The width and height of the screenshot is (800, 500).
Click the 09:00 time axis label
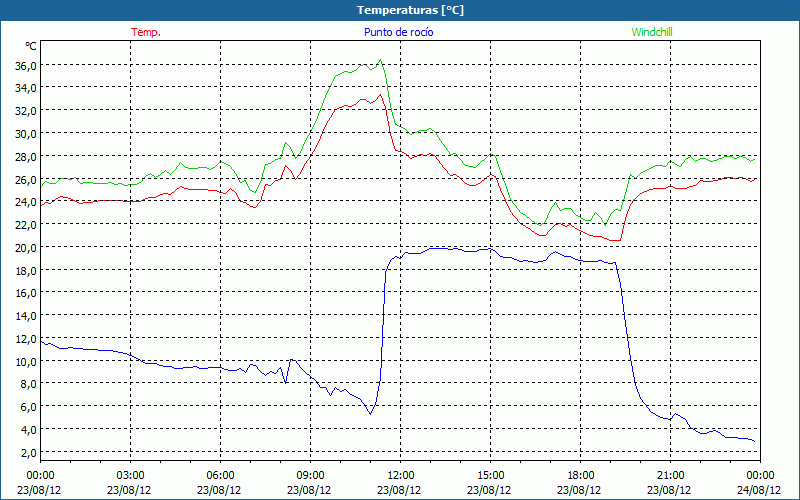click(x=310, y=475)
